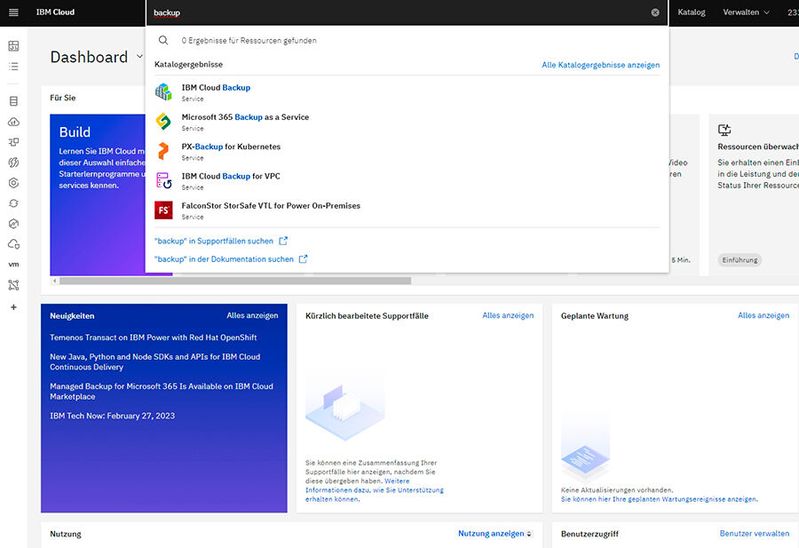Open IBM Cloud Backup for VPC result
Screen dimensions: 799x548
point(231,176)
